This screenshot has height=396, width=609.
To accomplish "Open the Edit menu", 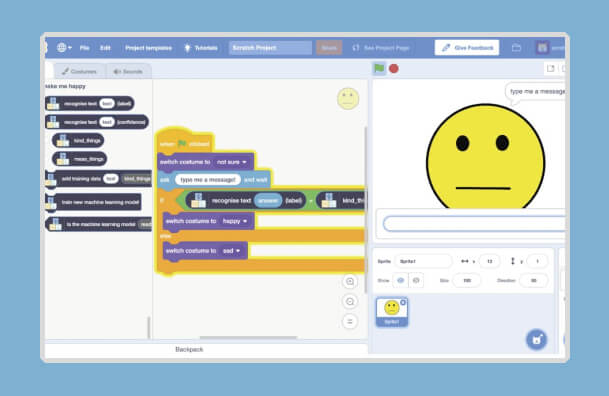I will 105,48.
